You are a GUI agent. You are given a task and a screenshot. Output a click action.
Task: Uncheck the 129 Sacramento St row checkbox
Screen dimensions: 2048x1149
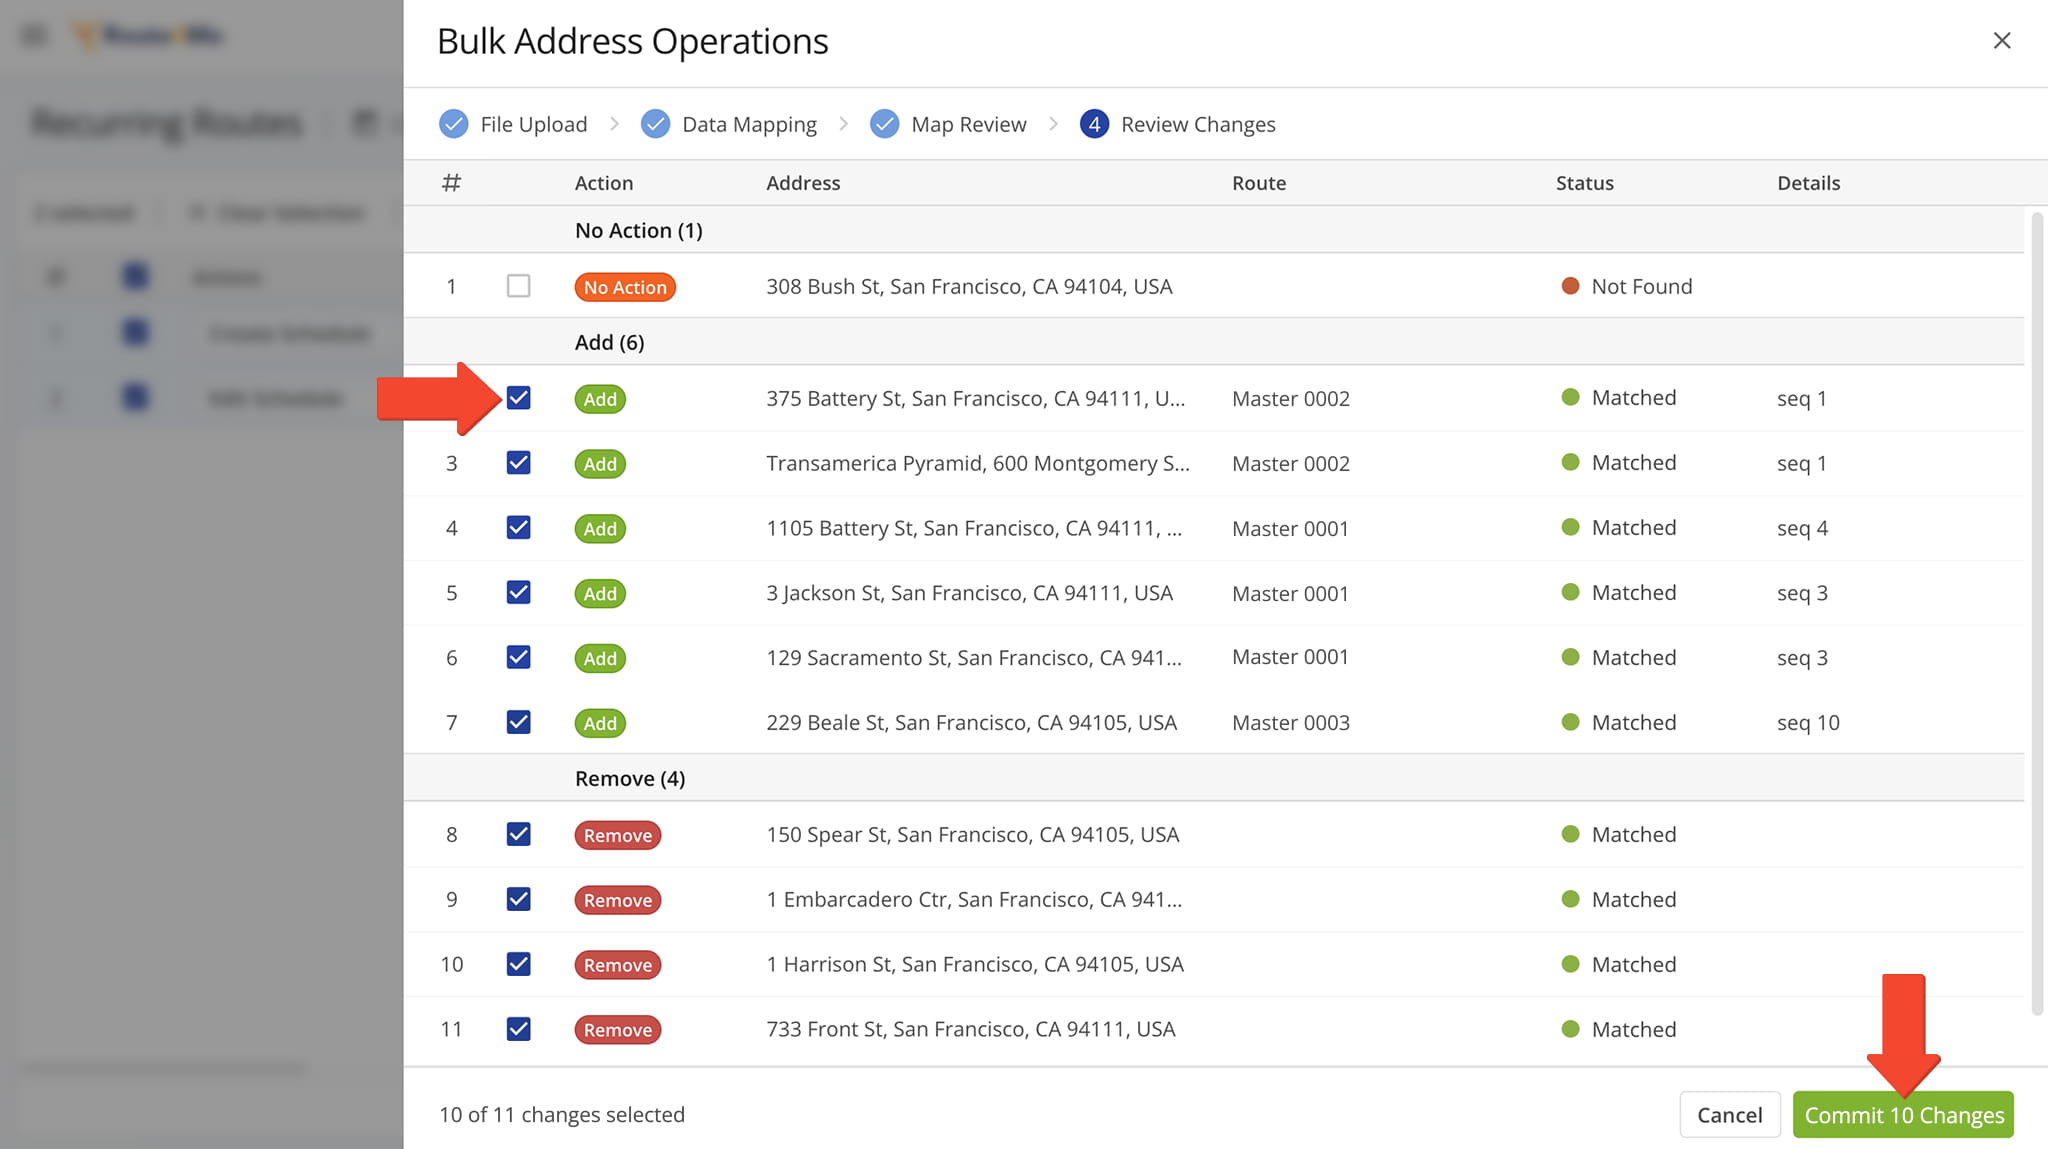tap(518, 658)
